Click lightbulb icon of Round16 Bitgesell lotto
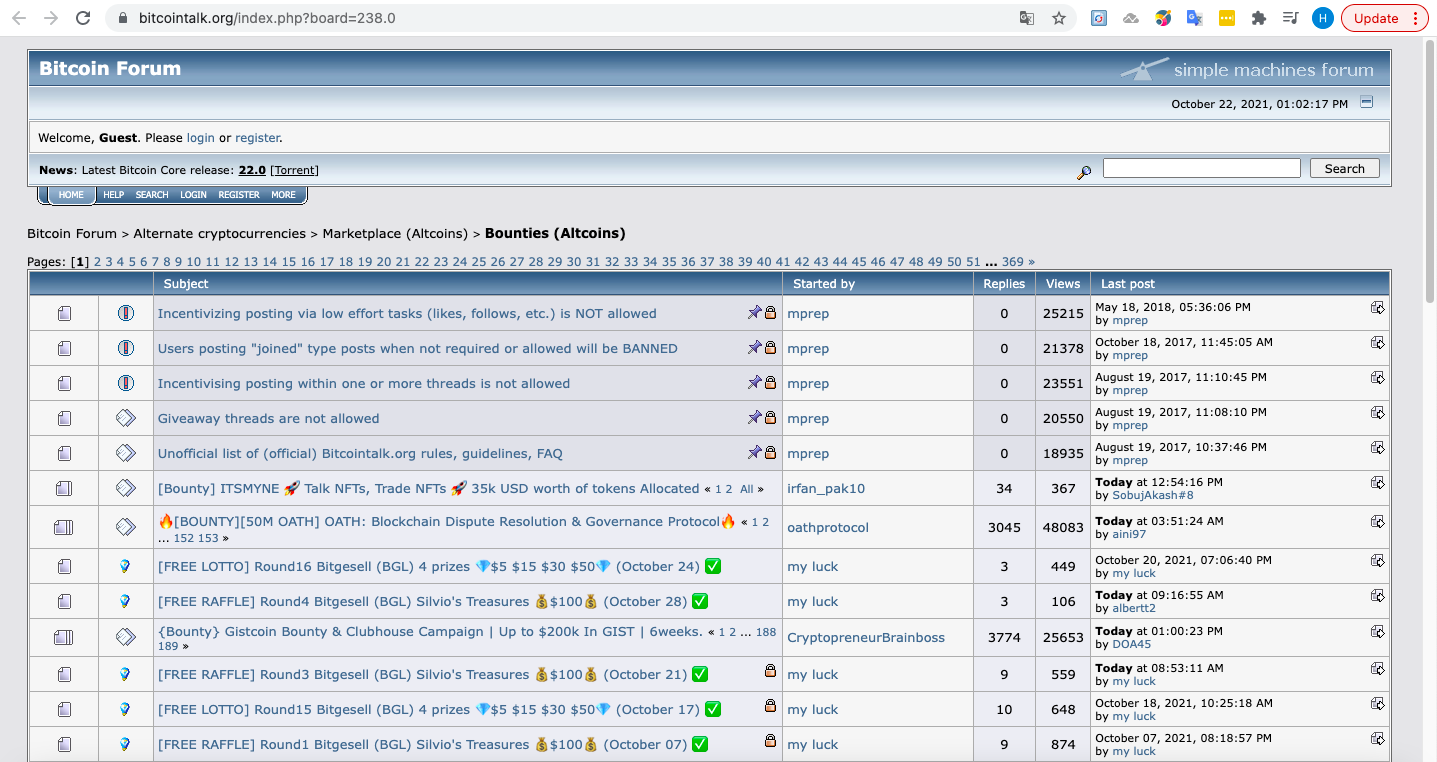1437x762 pixels. (125, 566)
